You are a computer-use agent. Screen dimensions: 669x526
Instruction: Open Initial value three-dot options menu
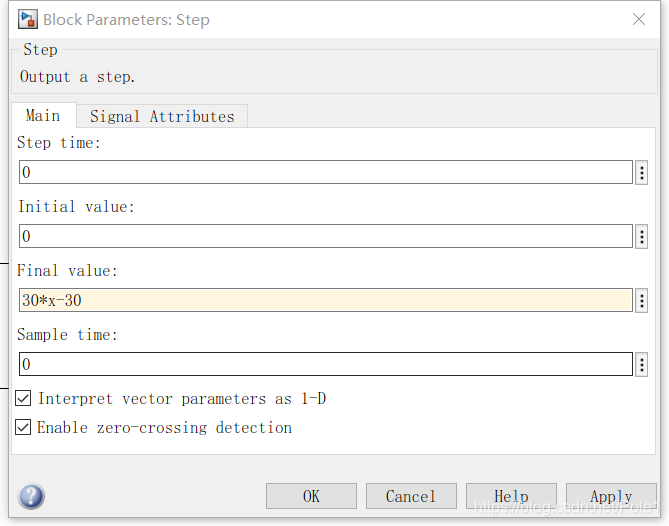click(641, 236)
